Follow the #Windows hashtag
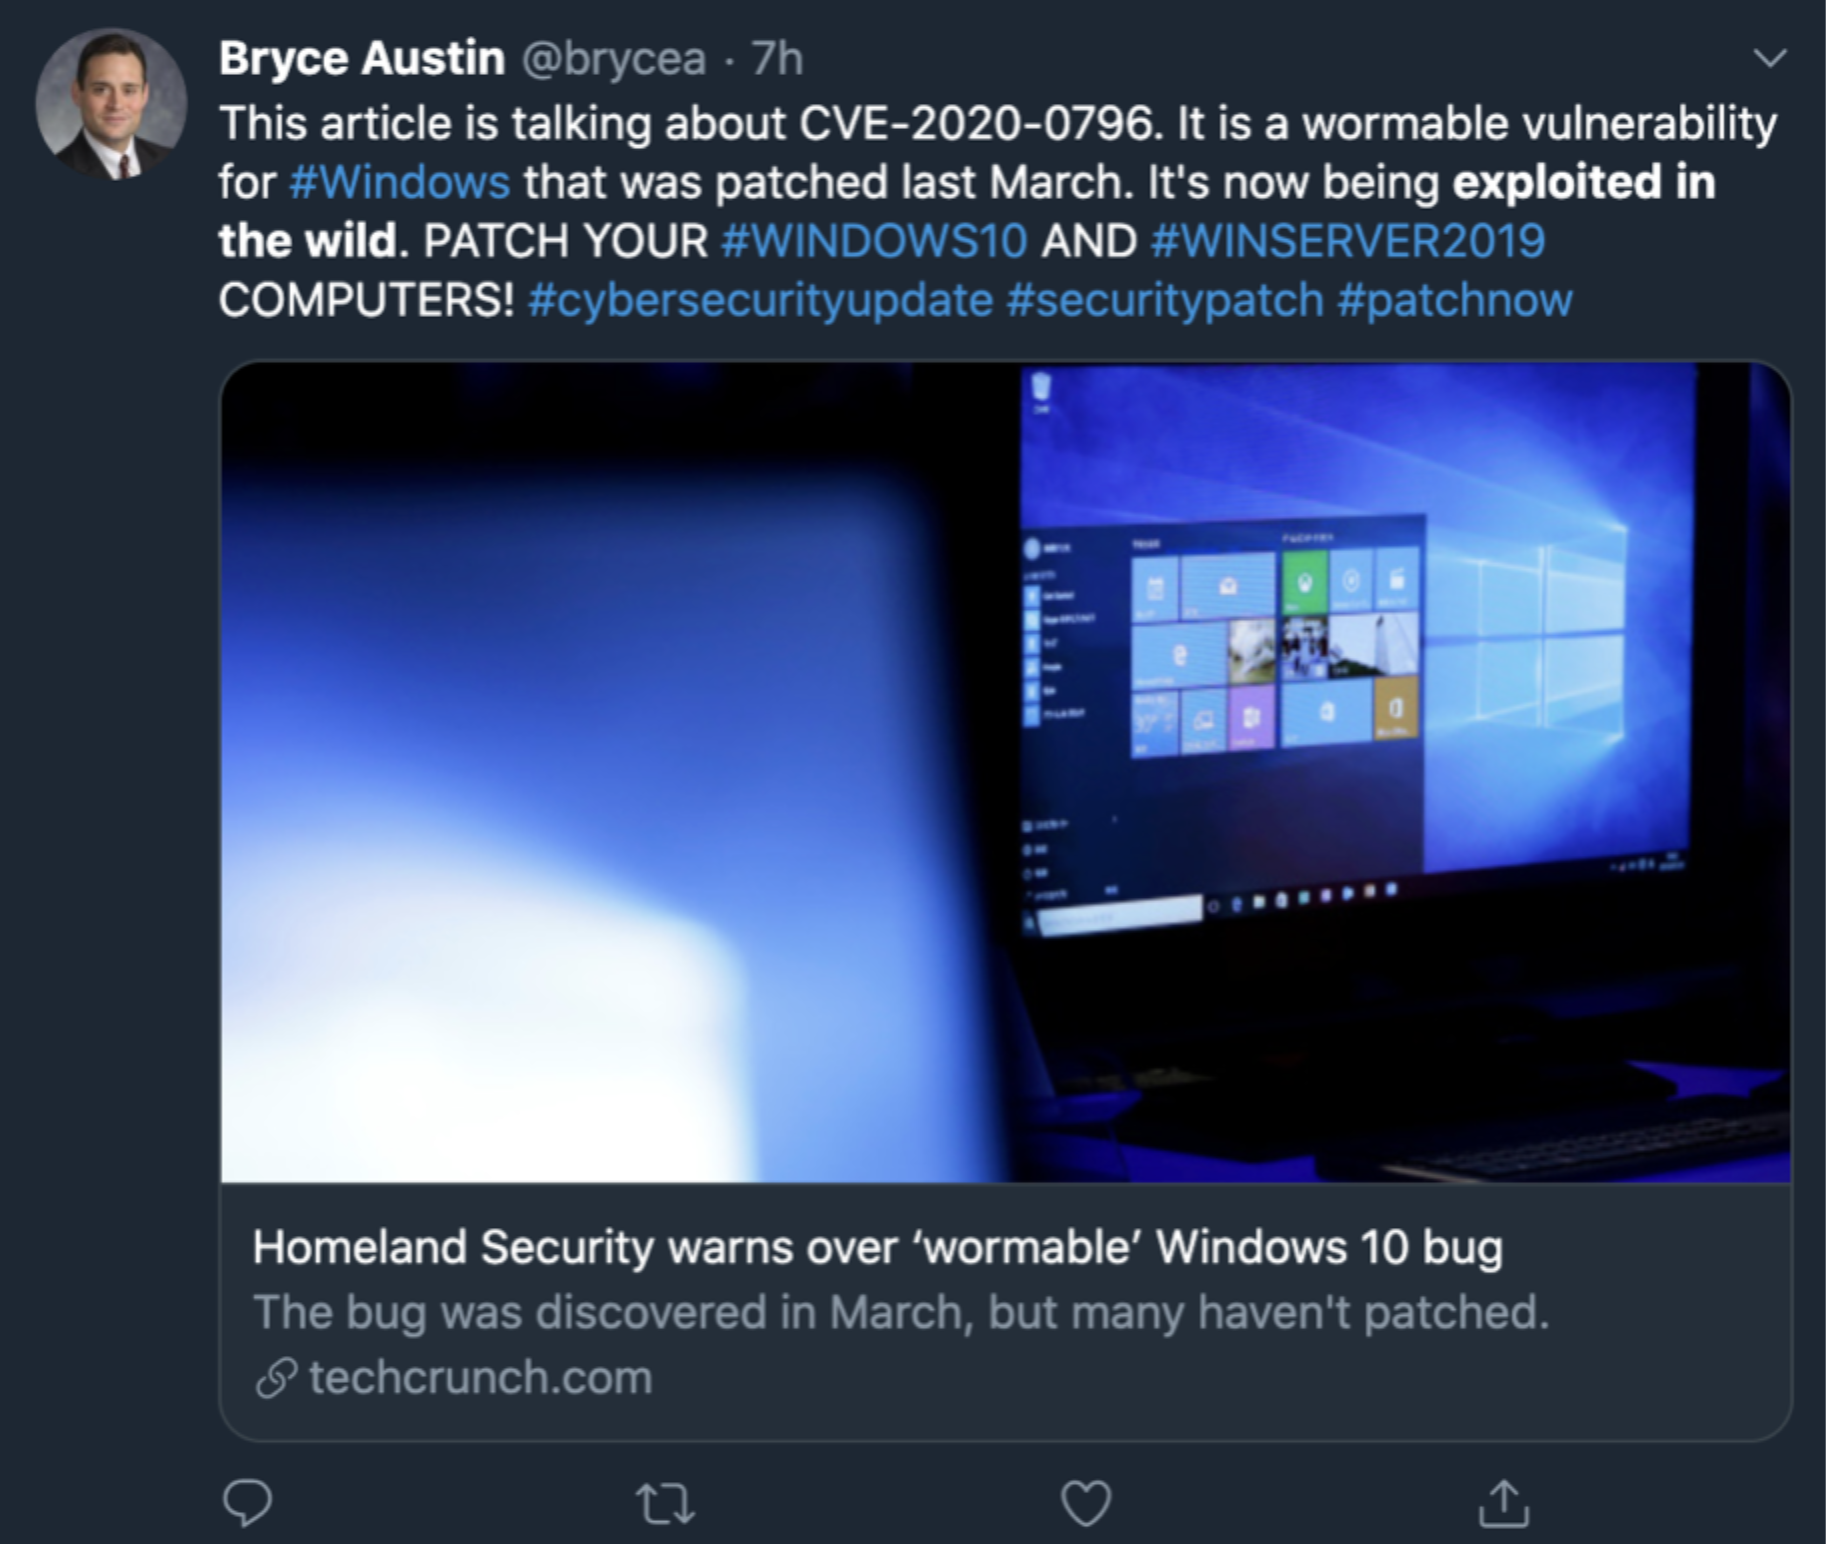This screenshot has height=1544, width=1826. [x=400, y=182]
